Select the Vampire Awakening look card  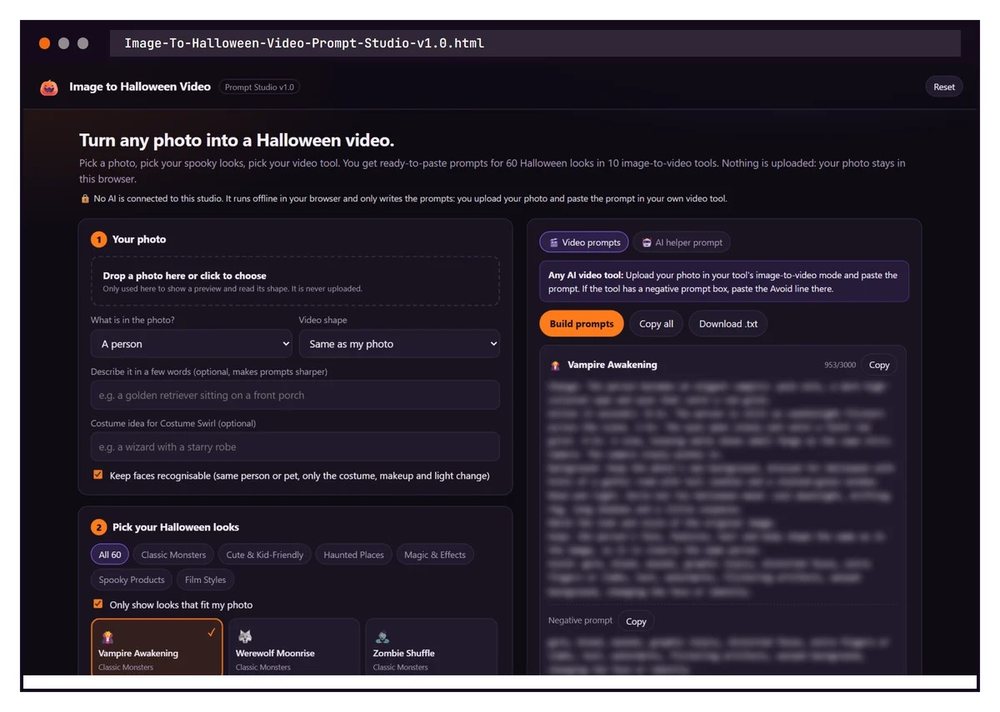(x=157, y=647)
